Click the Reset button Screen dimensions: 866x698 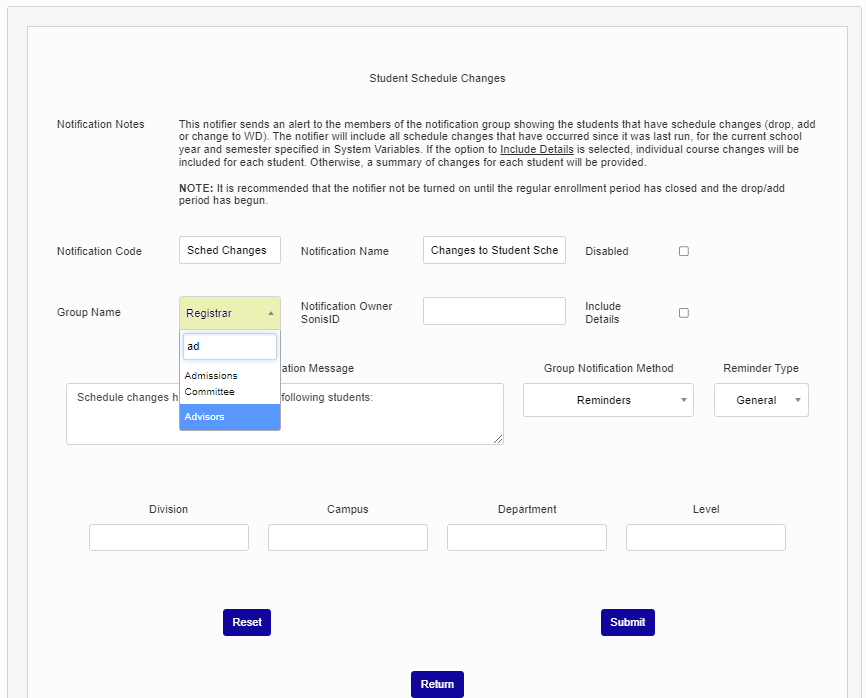(246, 622)
